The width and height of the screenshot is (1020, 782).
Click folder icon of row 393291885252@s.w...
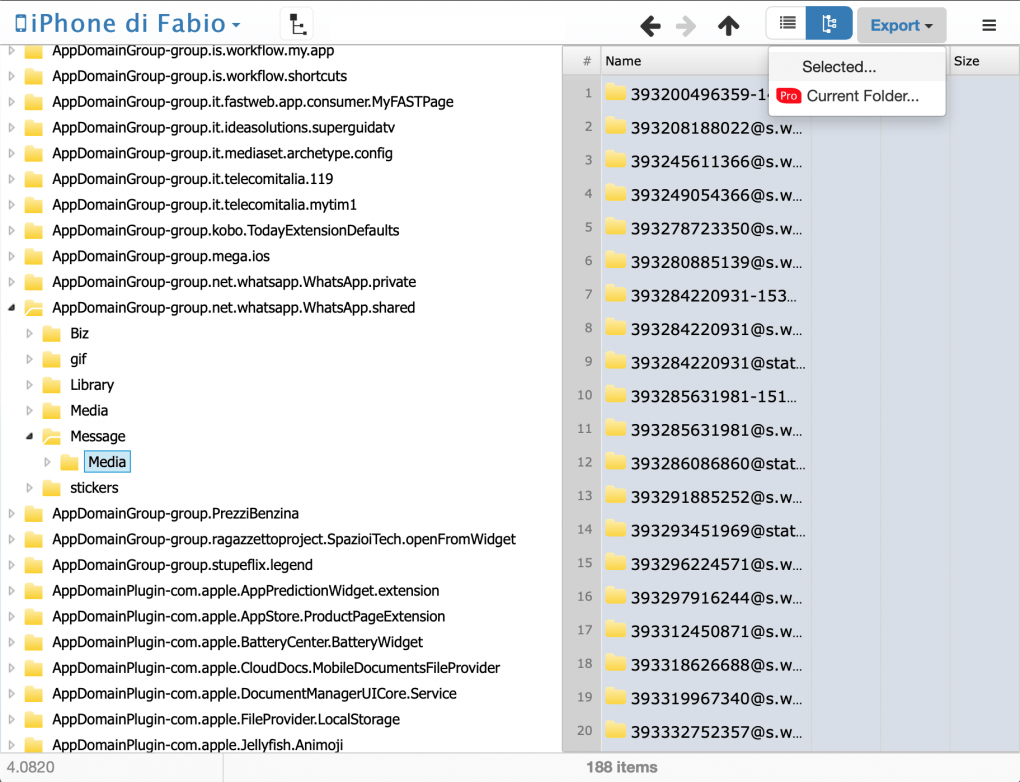[x=615, y=496]
